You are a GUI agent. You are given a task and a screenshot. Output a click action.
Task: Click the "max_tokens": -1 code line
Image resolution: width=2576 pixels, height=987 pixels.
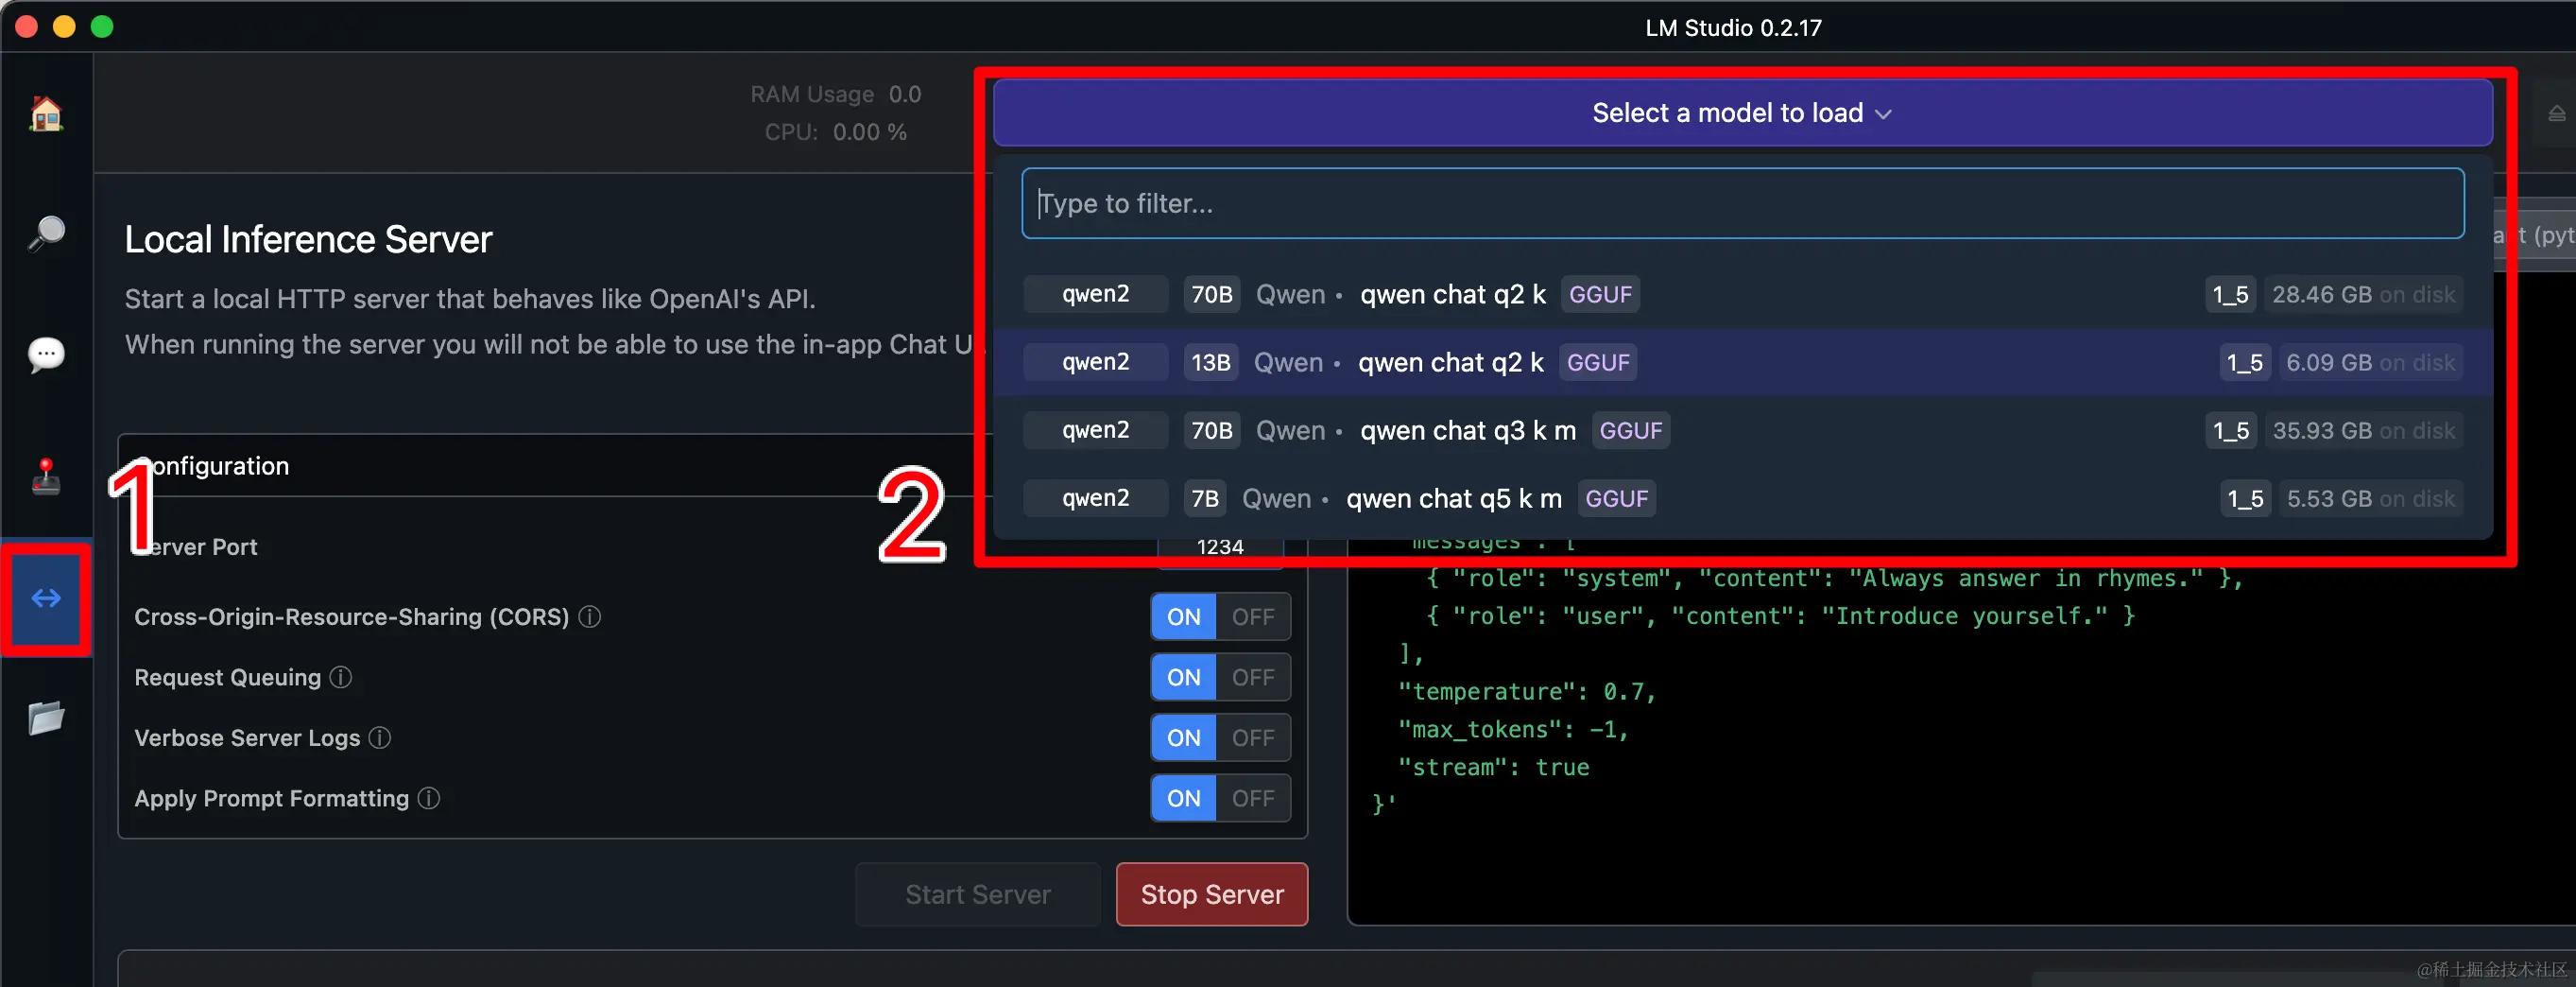1513,729
